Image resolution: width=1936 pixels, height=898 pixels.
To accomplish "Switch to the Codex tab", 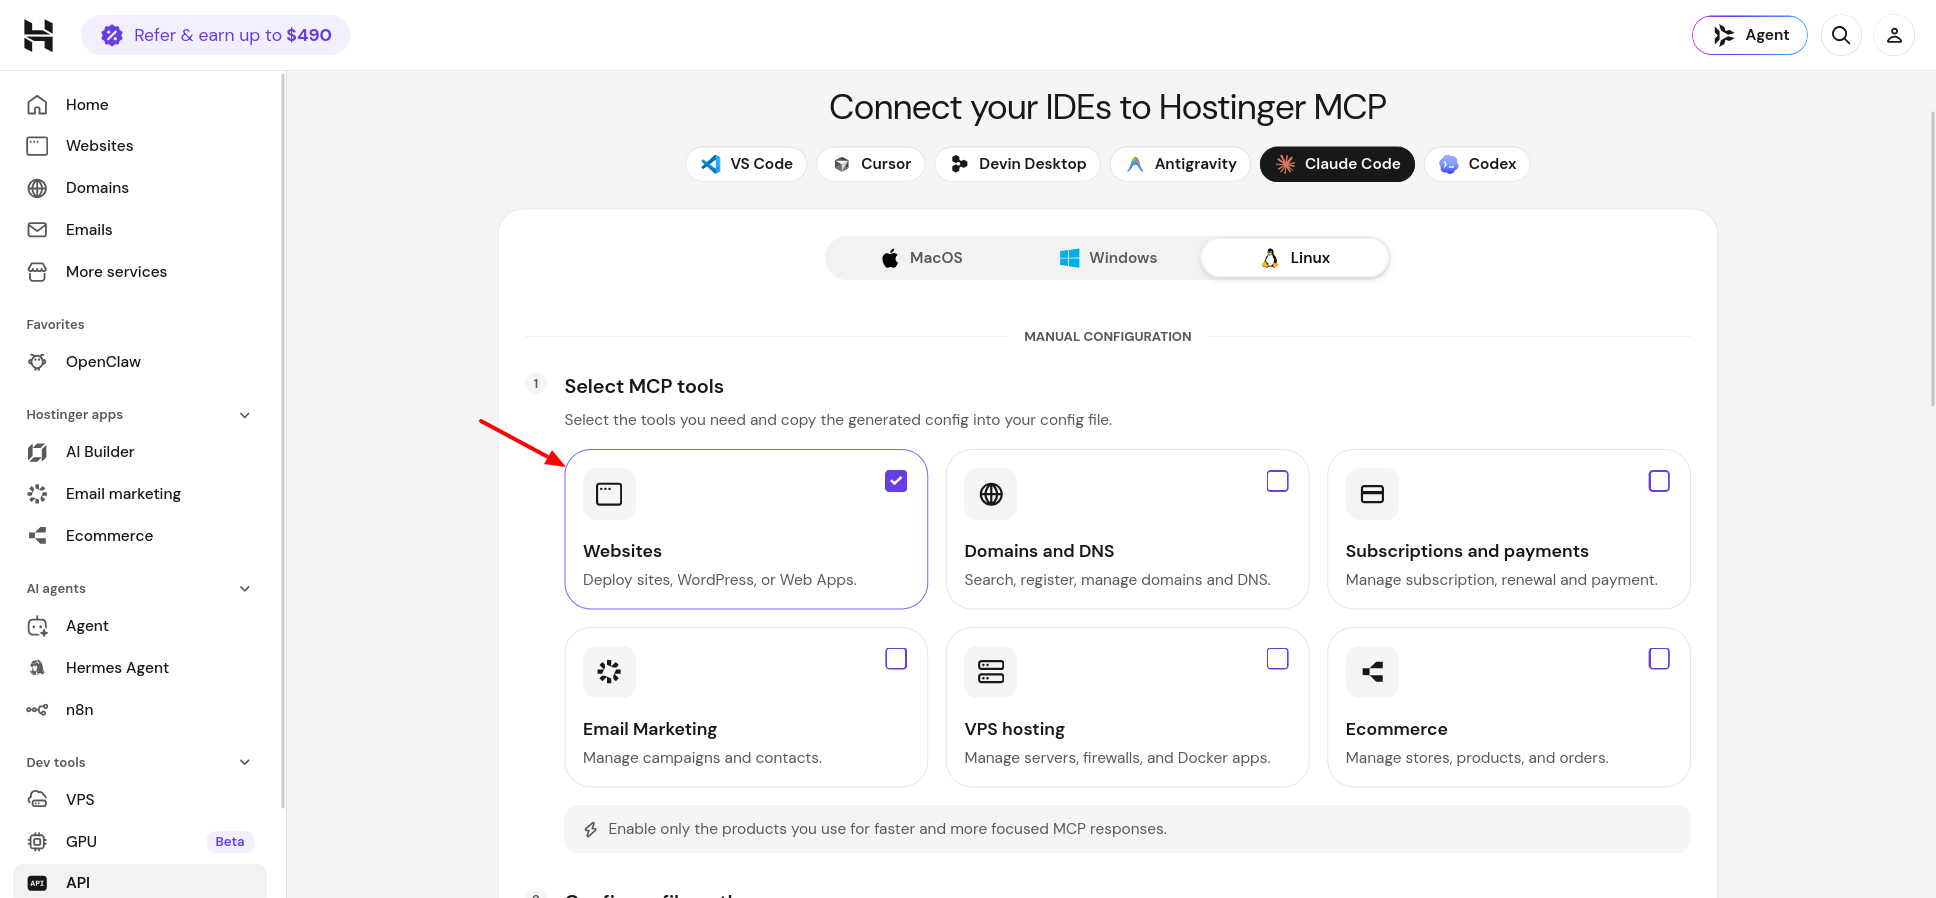I will [1477, 164].
